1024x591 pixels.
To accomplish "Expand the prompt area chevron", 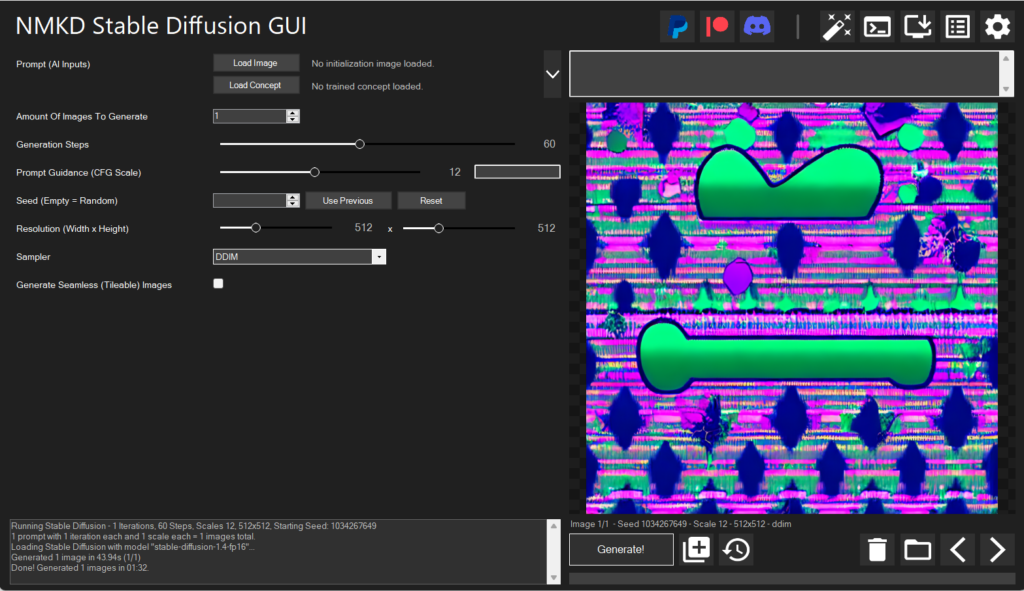I will point(552,74).
